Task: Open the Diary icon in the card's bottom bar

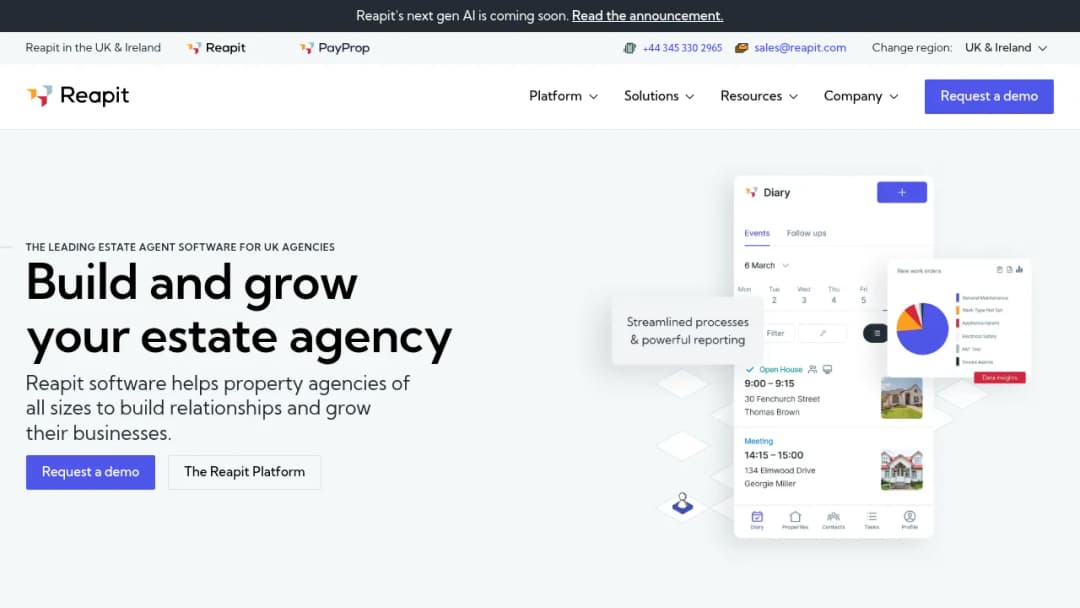Action: click(x=757, y=520)
